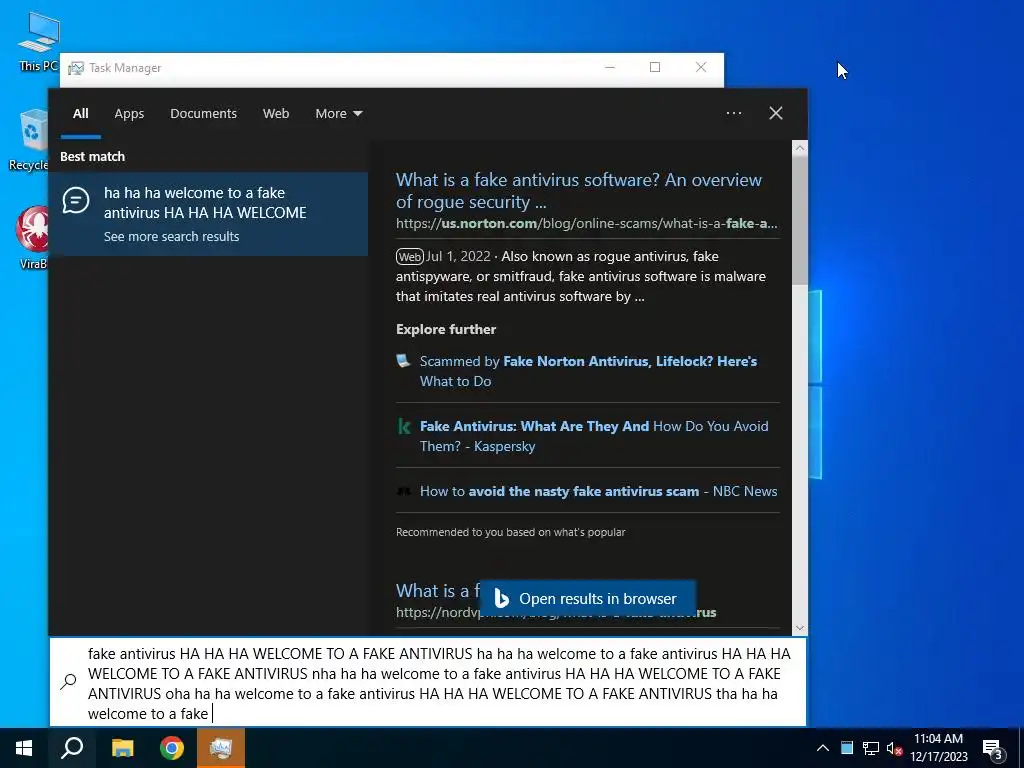Open the Norton fake antivirus overview link
This screenshot has height=768, width=1024.
point(579,191)
